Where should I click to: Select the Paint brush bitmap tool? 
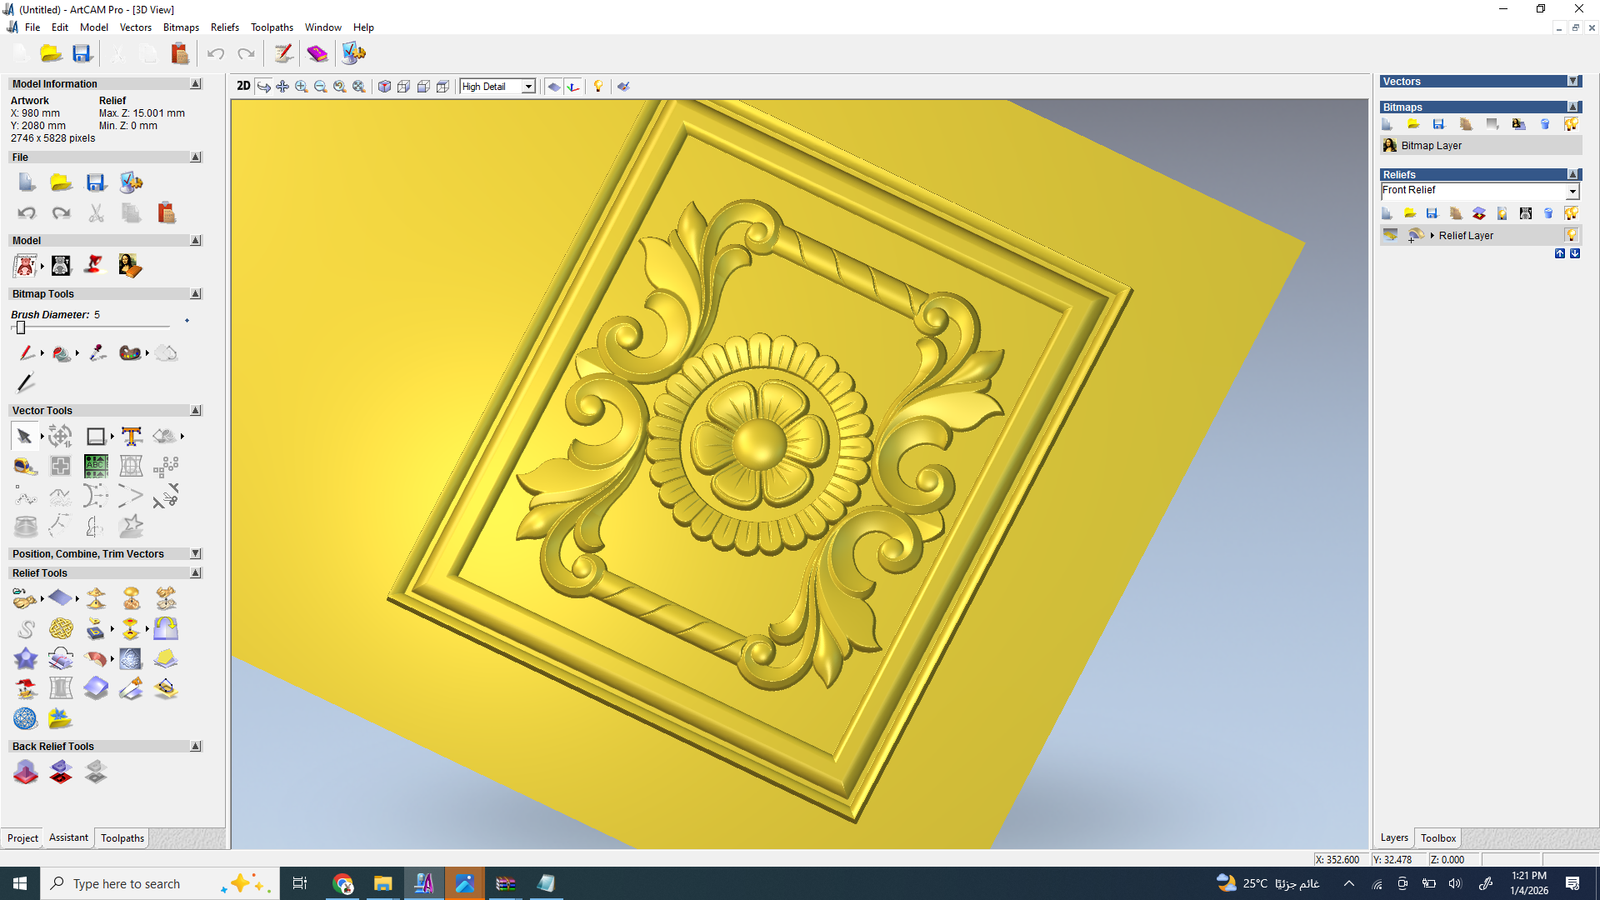(x=26, y=353)
